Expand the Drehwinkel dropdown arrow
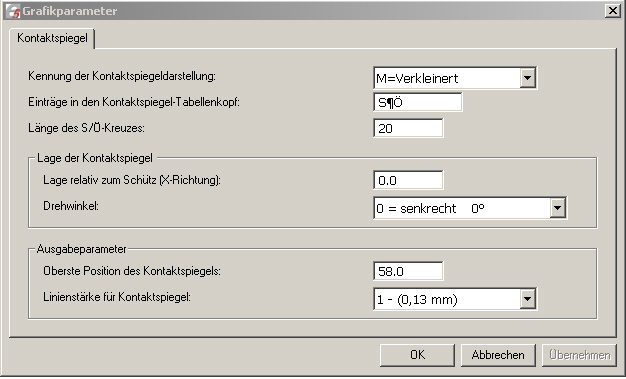The width and height of the screenshot is (626, 379). (x=557, y=208)
